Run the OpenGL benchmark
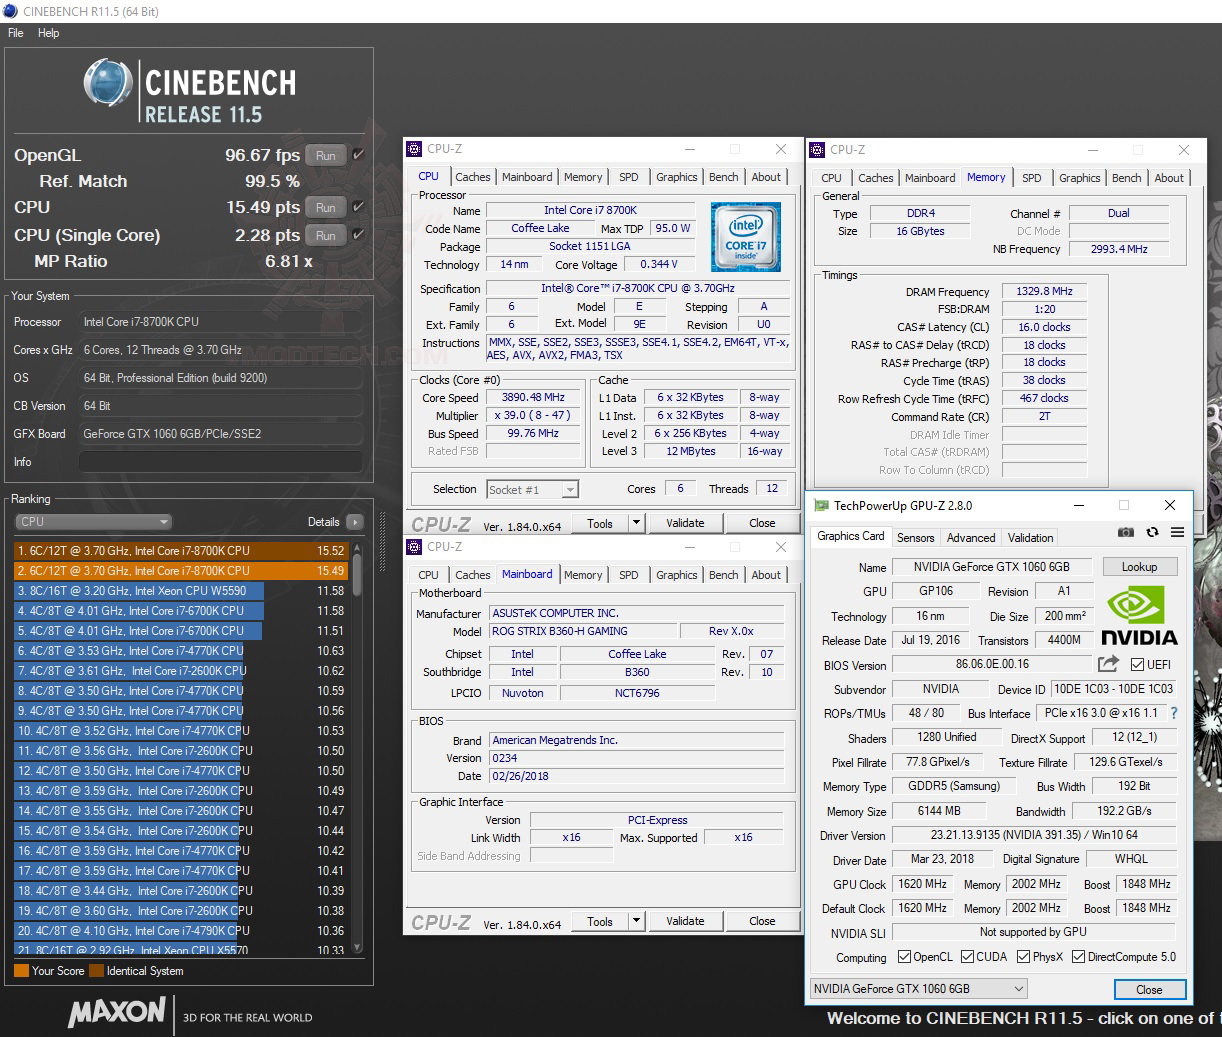The height and width of the screenshot is (1037, 1222). pos(326,155)
